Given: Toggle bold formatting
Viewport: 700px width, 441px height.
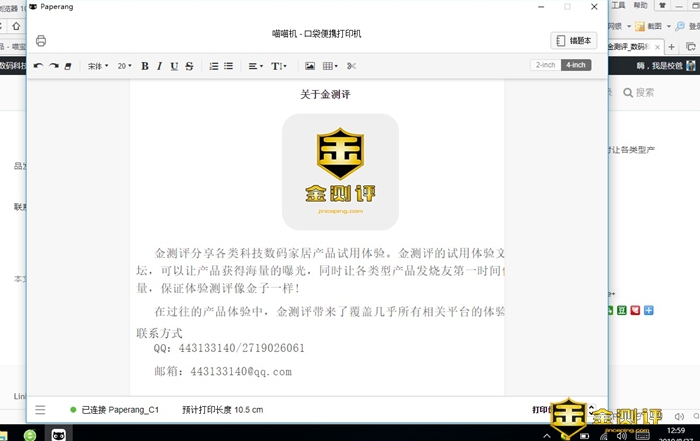Looking at the screenshot, I should point(145,66).
